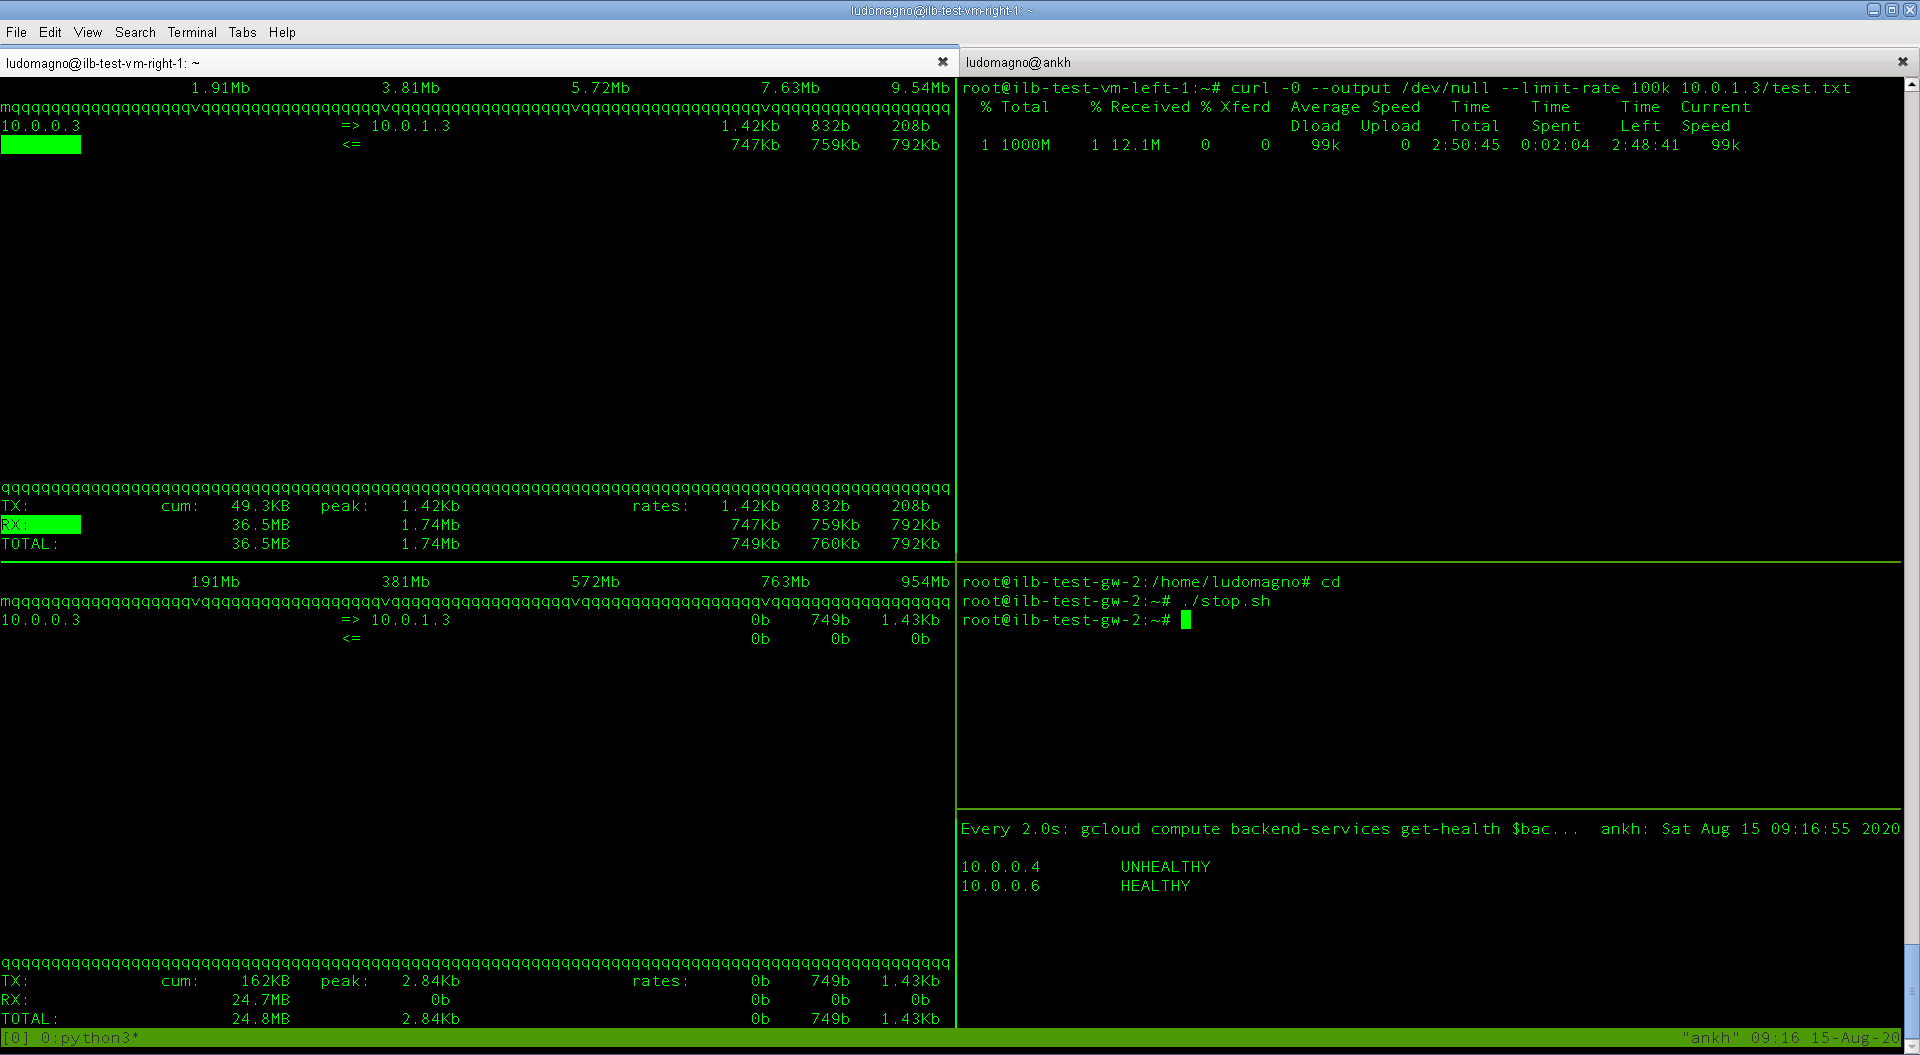The image size is (1920, 1055).
Task: Open the Search menu
Action: pos(135,32)
